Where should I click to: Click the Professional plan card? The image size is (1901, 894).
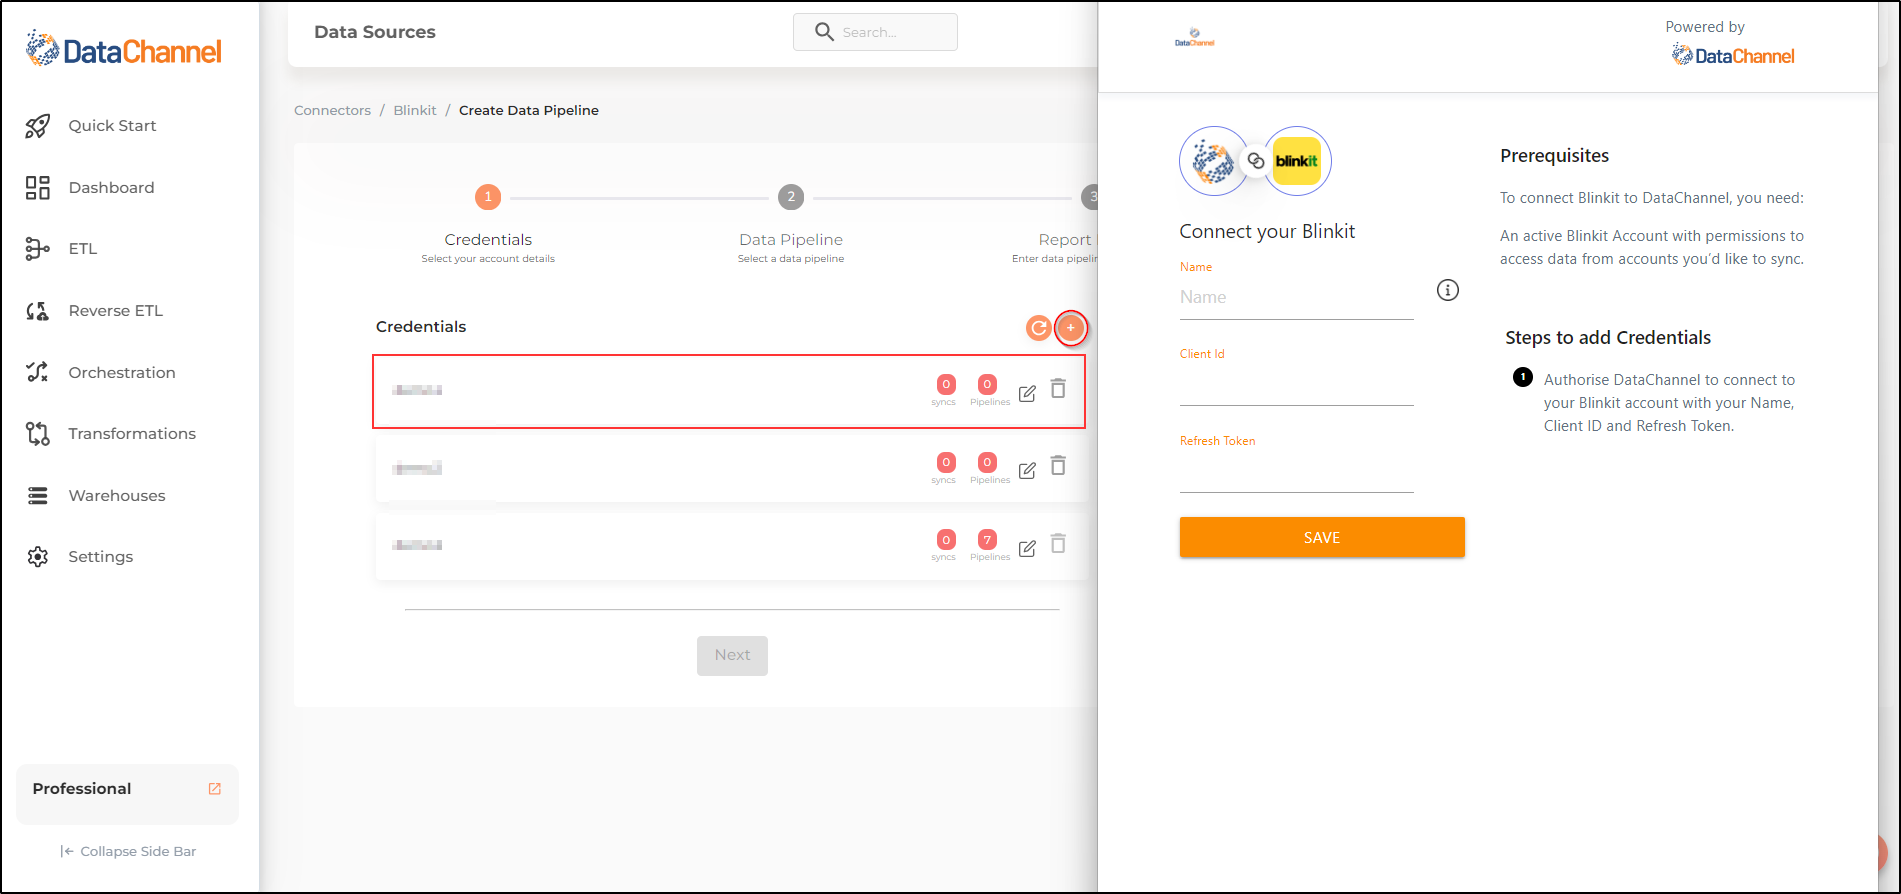(x=127, y=794)
